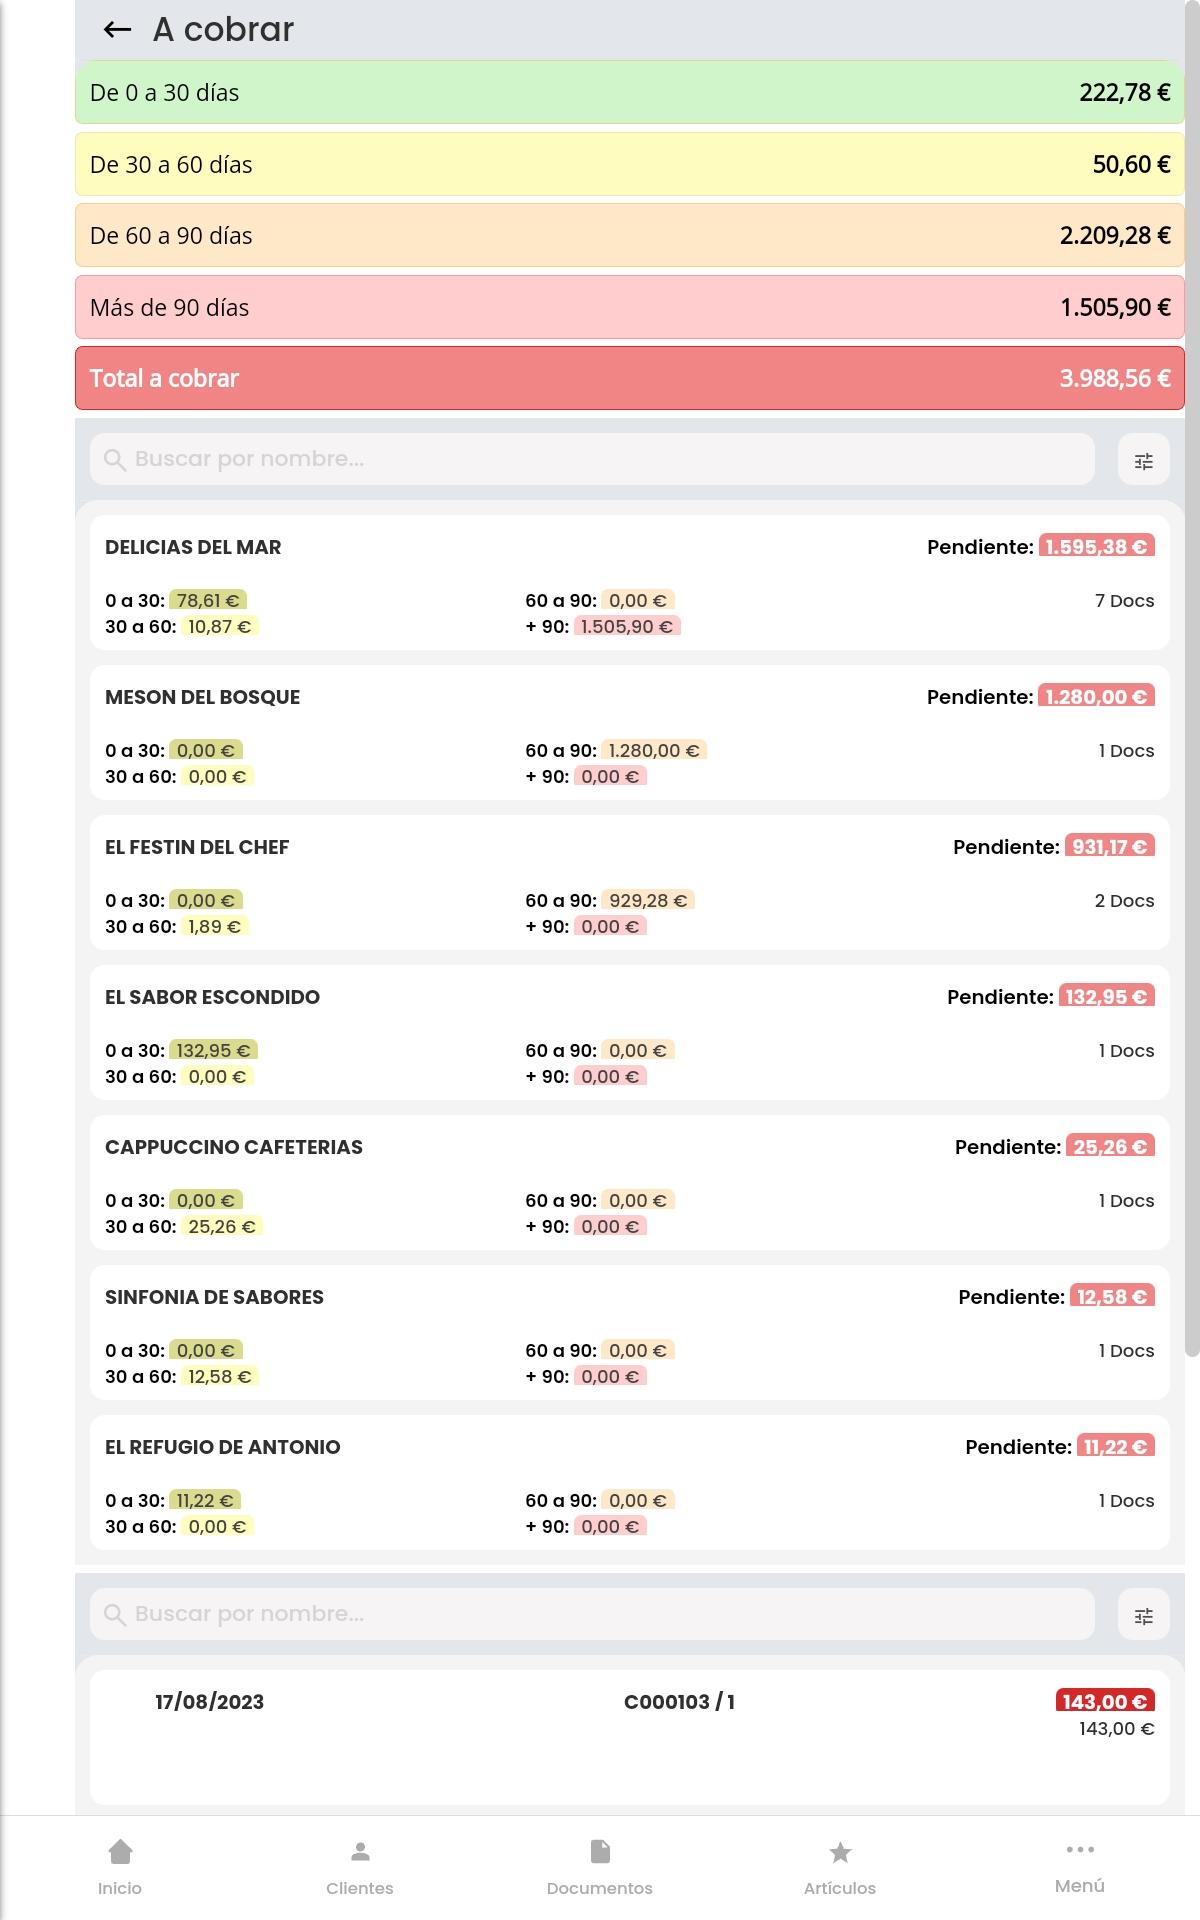Open filter options beside lower search field

[1143, 1615]
